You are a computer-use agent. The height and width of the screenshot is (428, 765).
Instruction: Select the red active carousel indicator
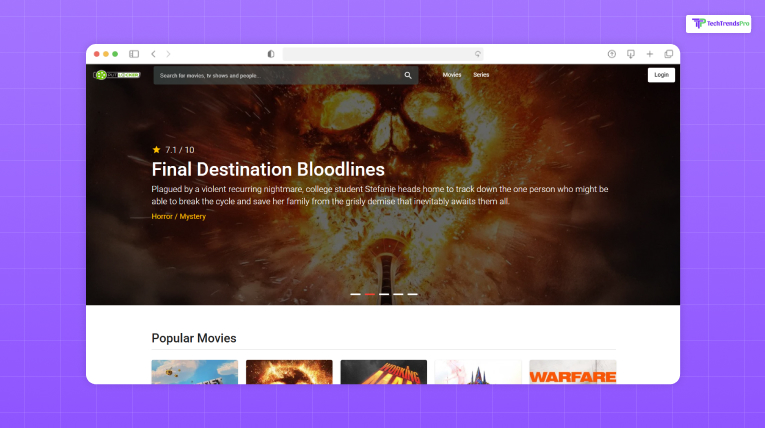[370, 294]
